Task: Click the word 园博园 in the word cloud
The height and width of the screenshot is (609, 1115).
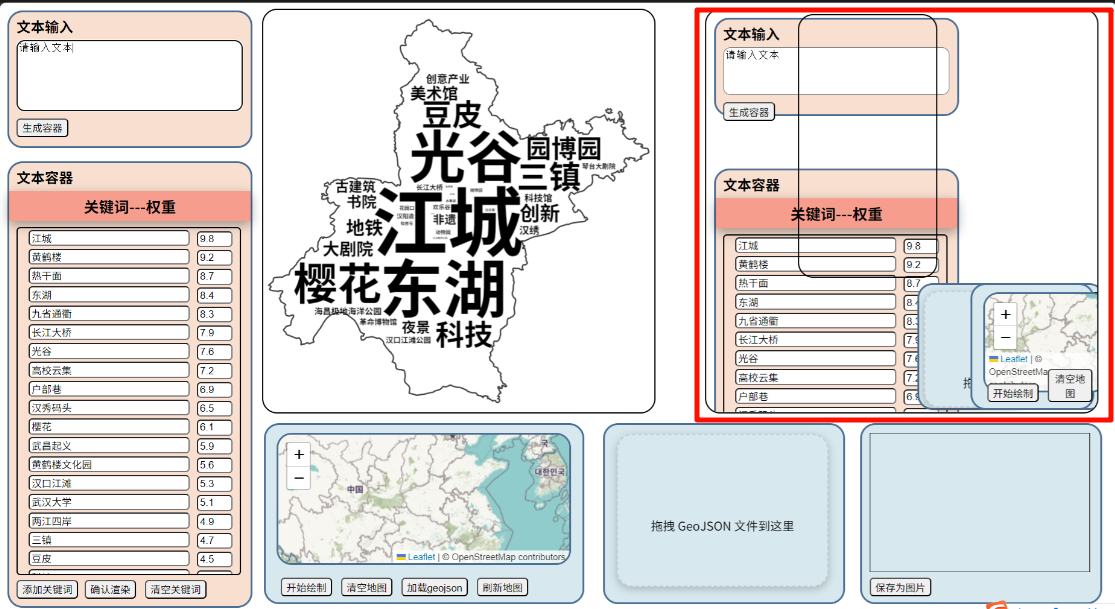Action: click(564, 149)
